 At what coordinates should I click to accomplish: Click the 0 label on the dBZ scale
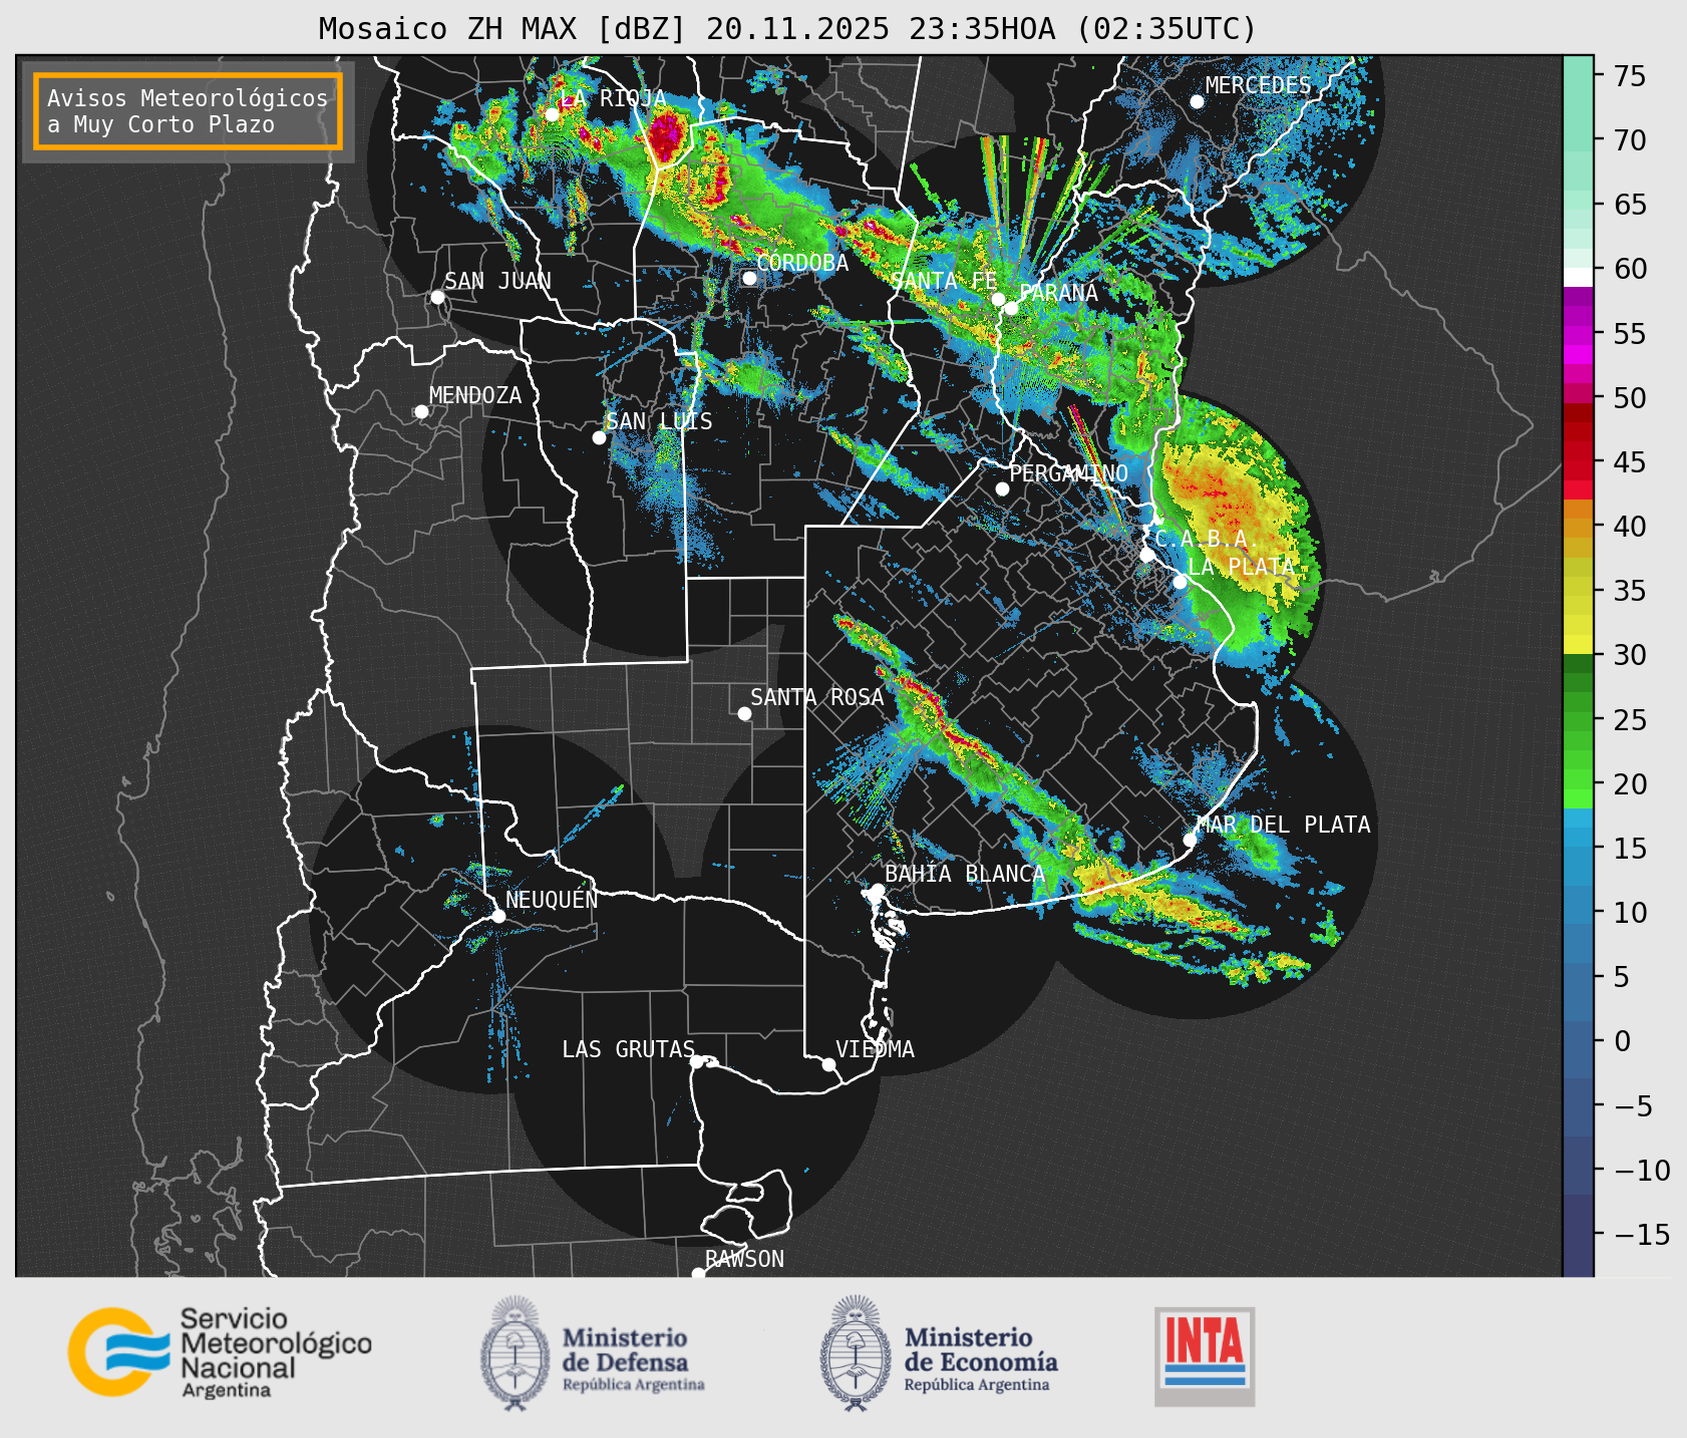tap(1621, 1042)
